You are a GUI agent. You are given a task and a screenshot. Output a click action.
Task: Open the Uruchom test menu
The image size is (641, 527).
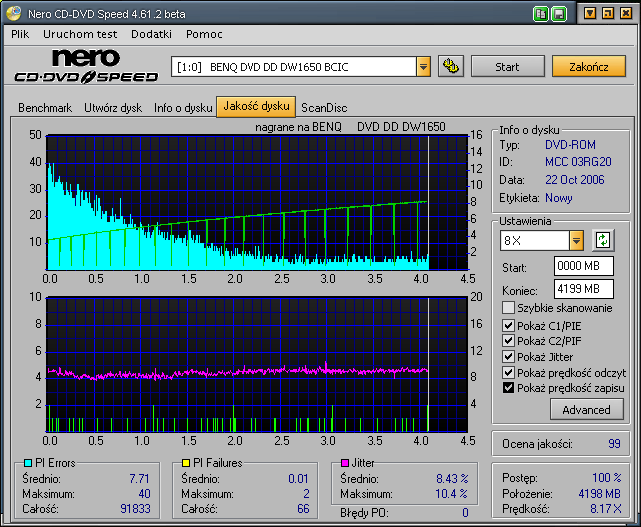pyautogui.click(x=80, y=34)
